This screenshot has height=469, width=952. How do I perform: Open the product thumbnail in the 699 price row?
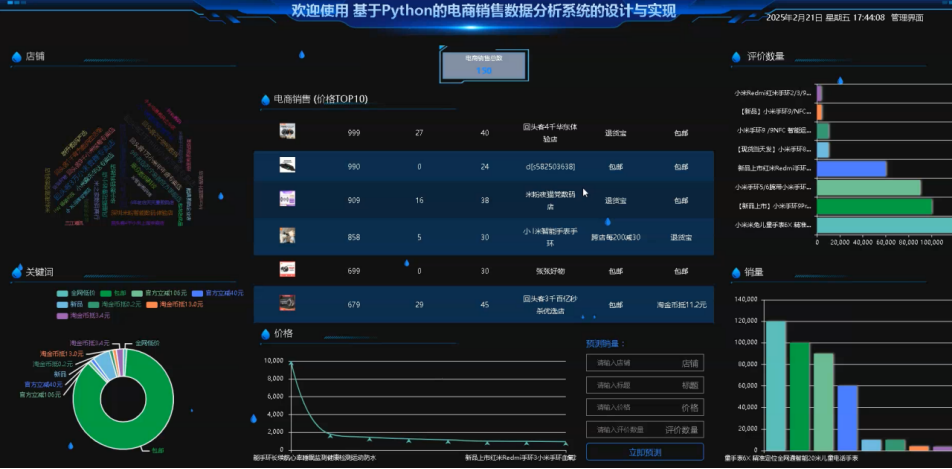[287, 270]
